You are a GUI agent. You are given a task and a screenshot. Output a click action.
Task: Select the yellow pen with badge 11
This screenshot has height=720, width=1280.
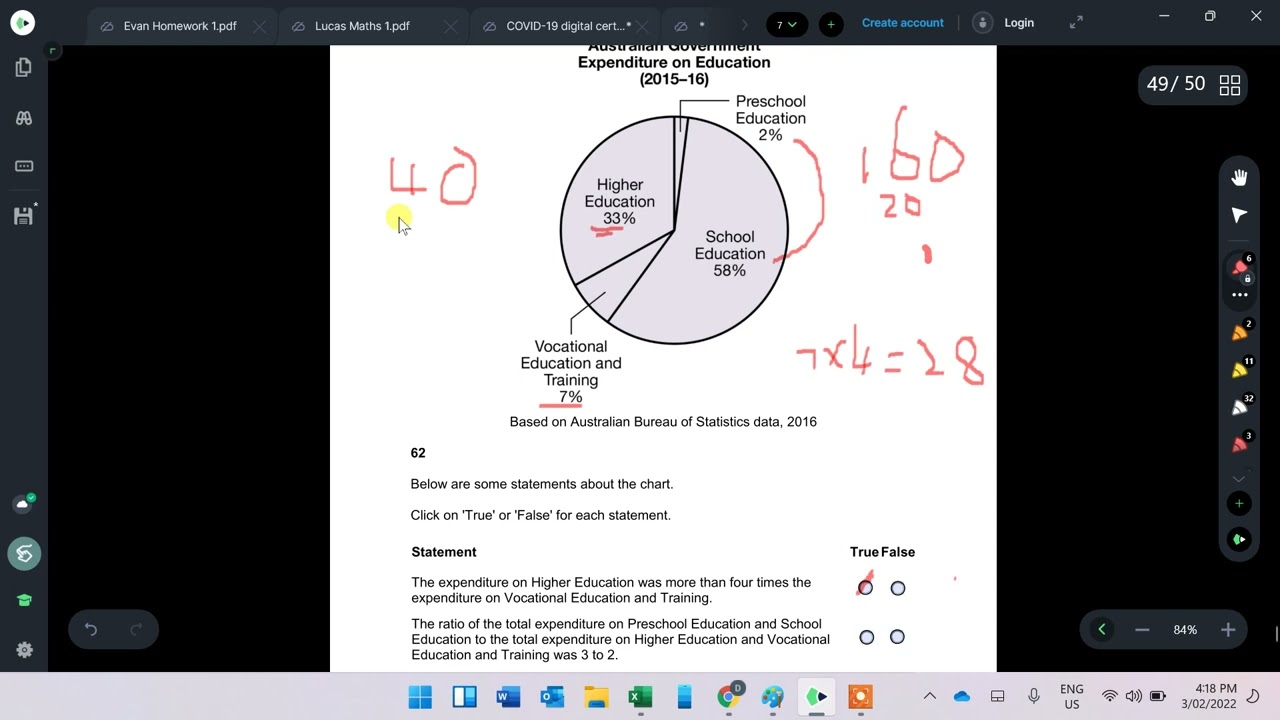tap(1240, 370)
